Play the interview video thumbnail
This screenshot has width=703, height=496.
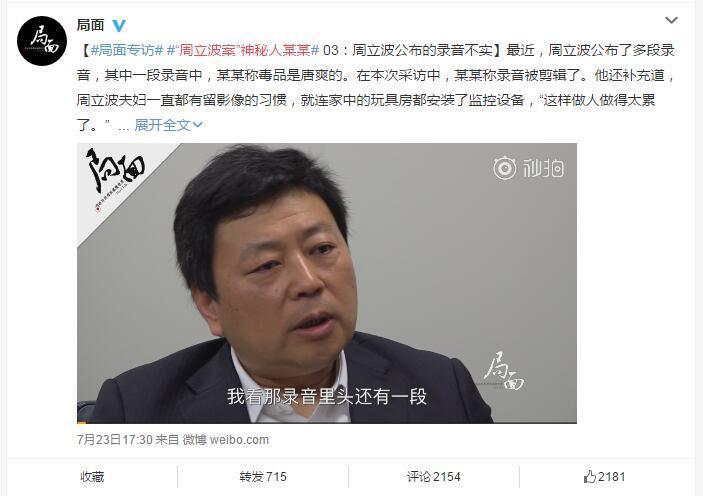[326, 283]
